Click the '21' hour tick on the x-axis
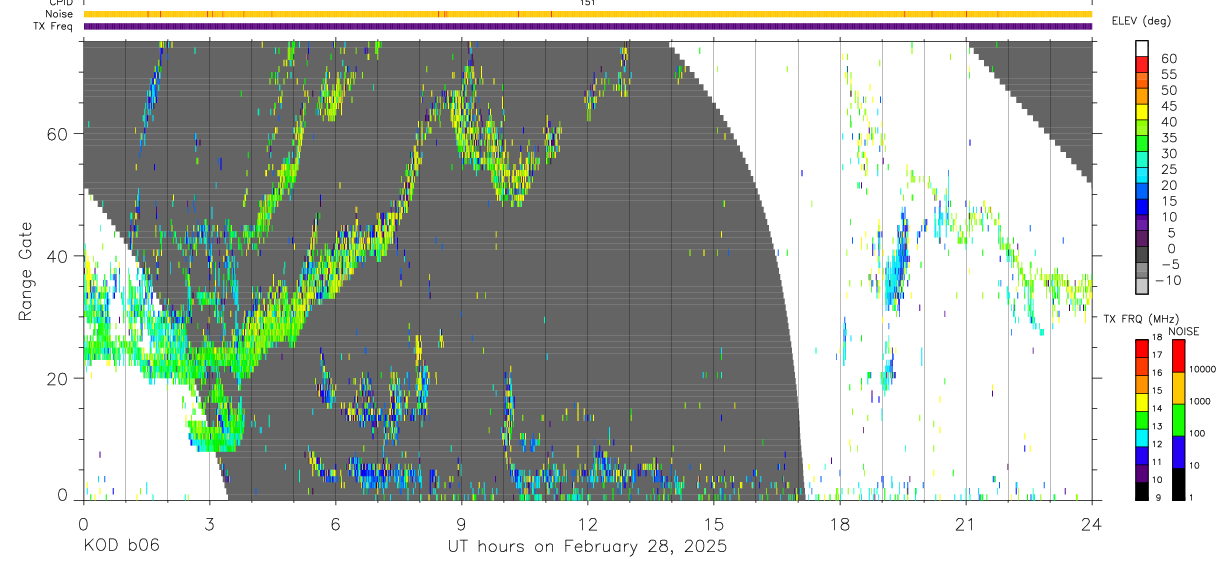 pyautogui.click(x=966, y=523)
